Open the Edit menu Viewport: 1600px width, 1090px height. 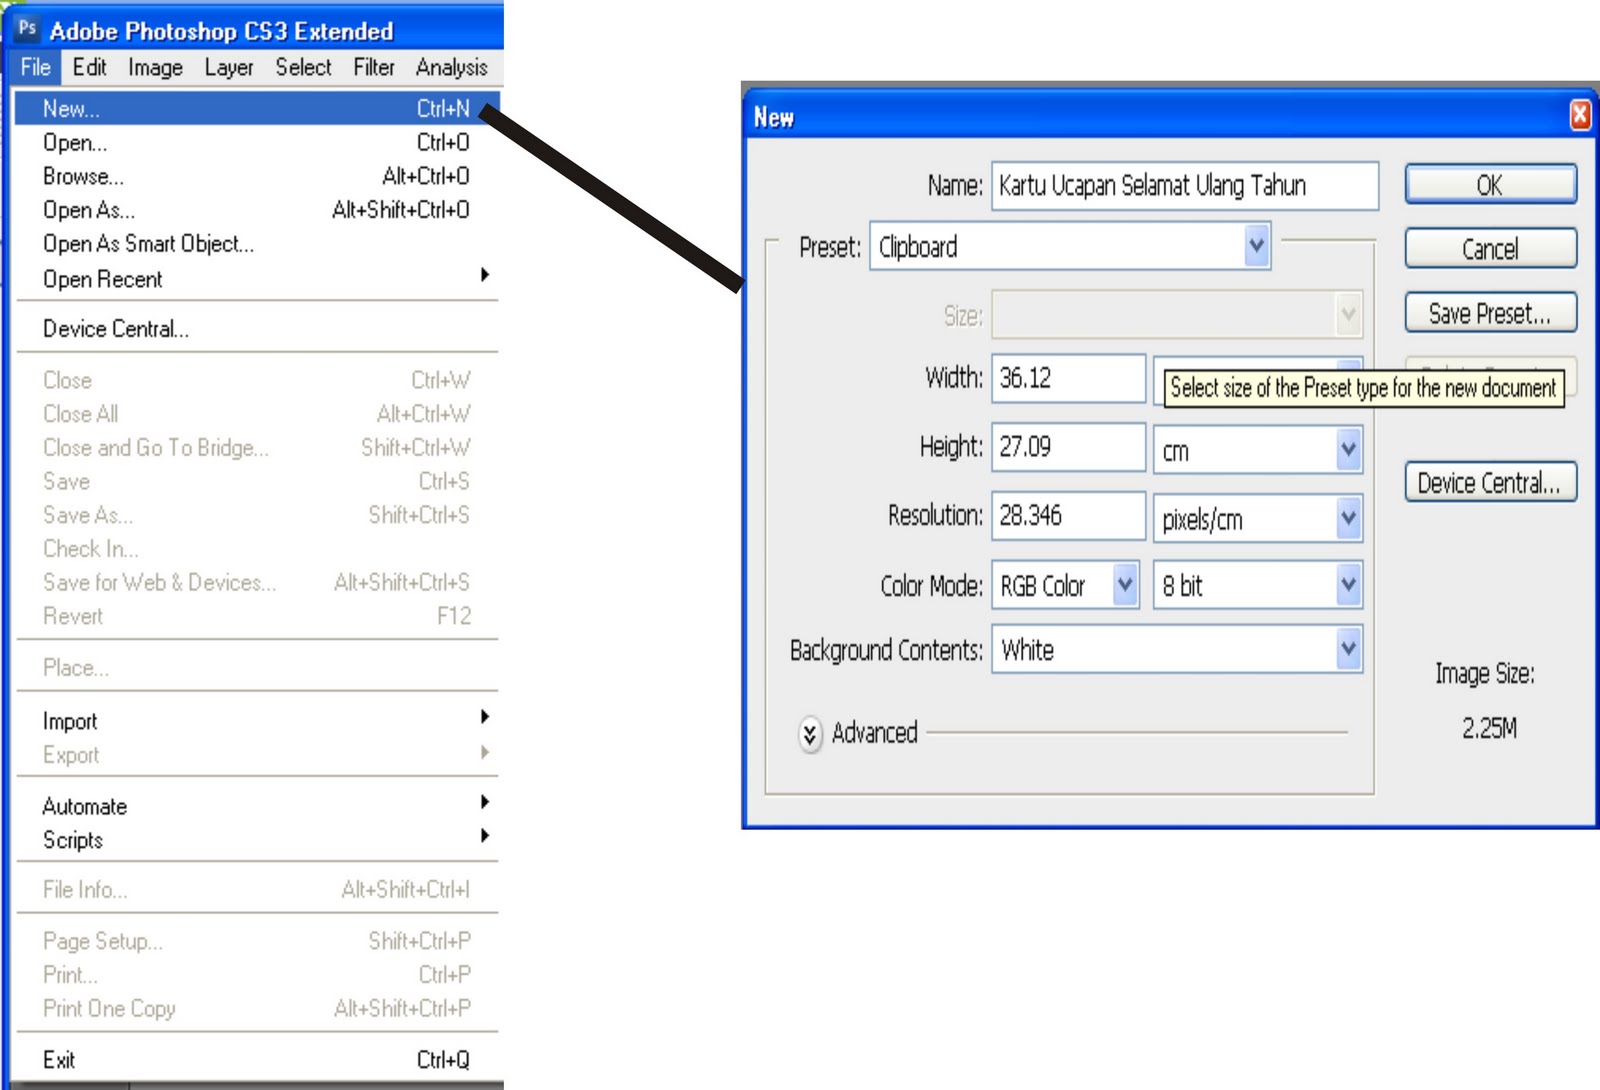tap(89, 67)
